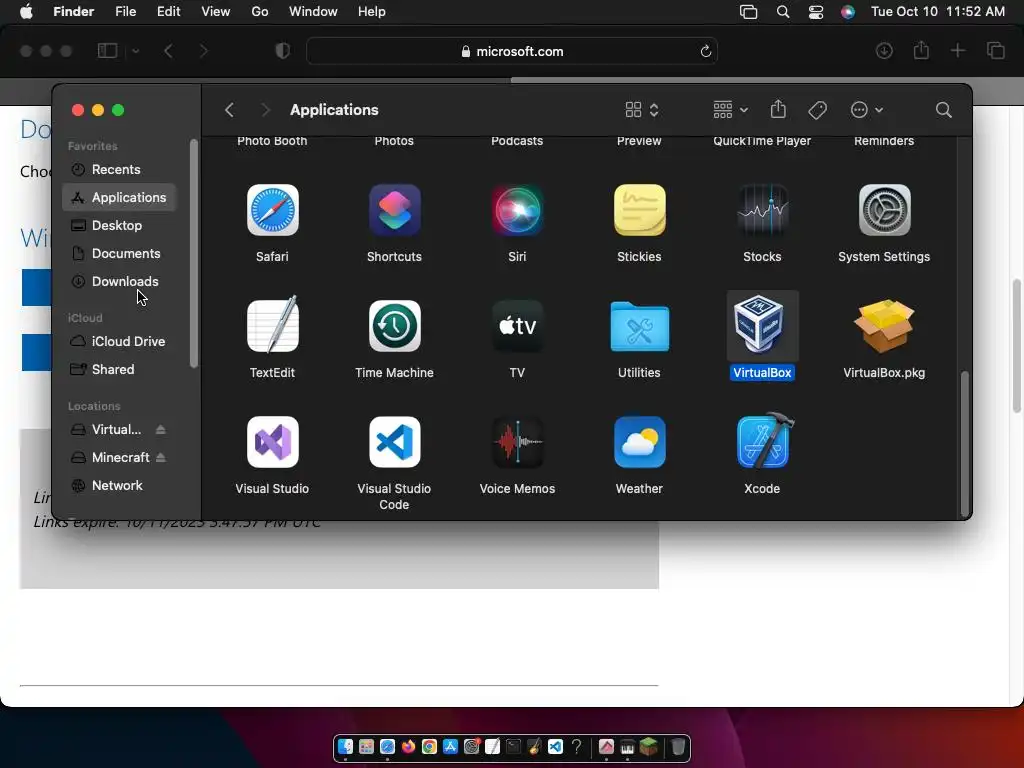
Task: Open GarageBand from the Dock
Action: tap(534, 746)
